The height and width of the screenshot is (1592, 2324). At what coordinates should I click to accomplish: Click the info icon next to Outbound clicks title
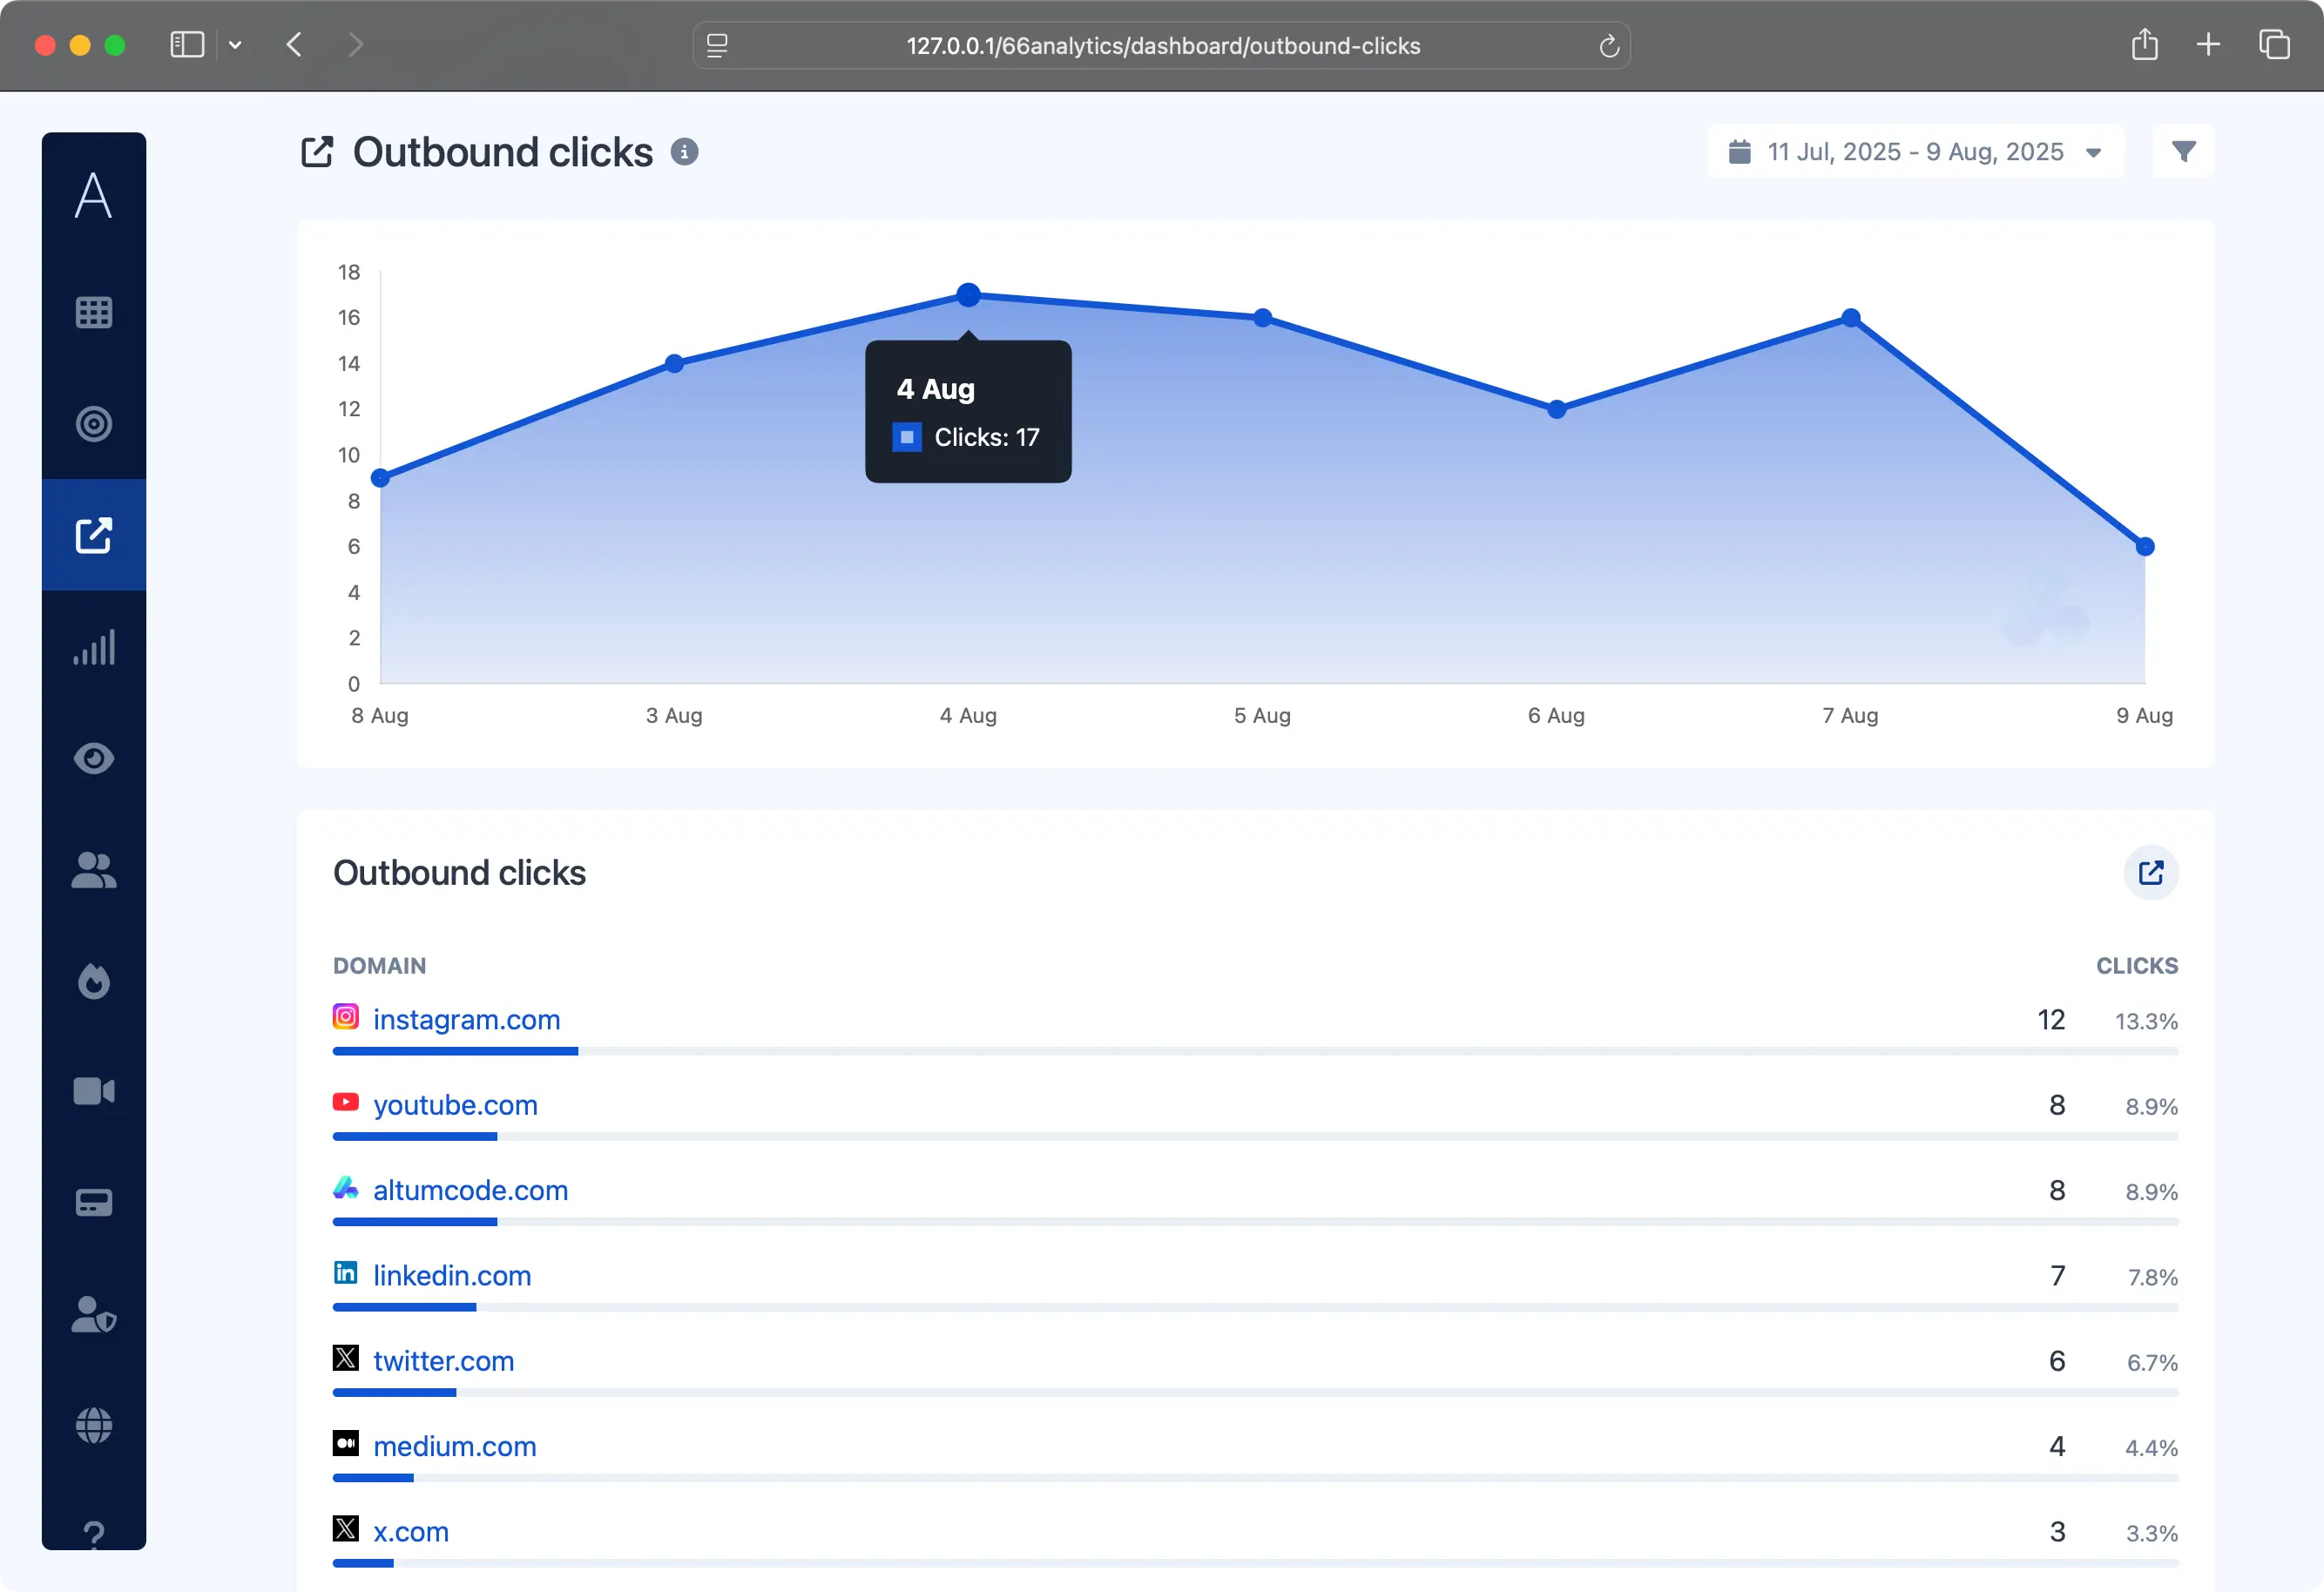[x=684, y=152]
